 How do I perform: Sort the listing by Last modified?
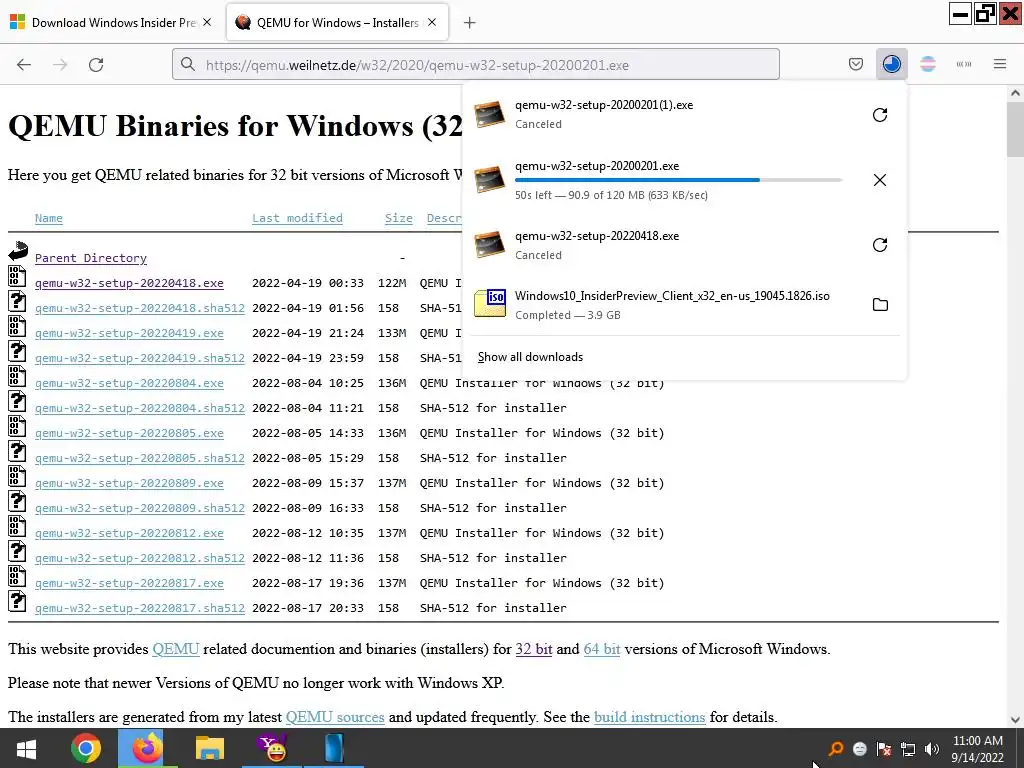tap(297, 218)
